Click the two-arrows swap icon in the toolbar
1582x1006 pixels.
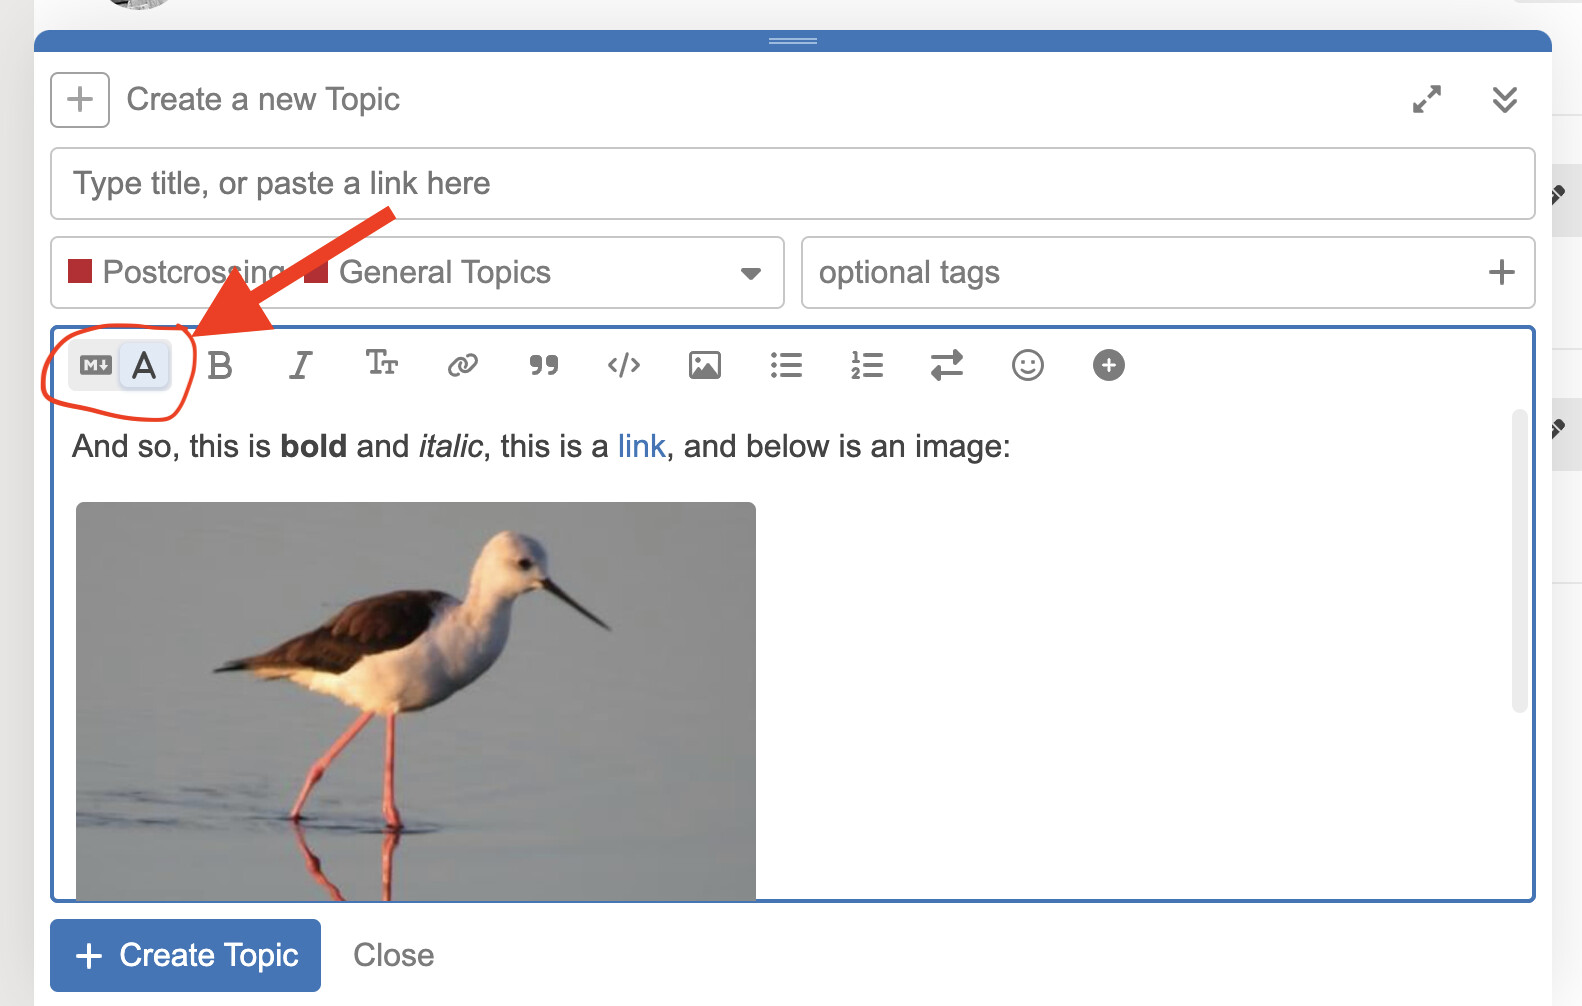(947, 366)
